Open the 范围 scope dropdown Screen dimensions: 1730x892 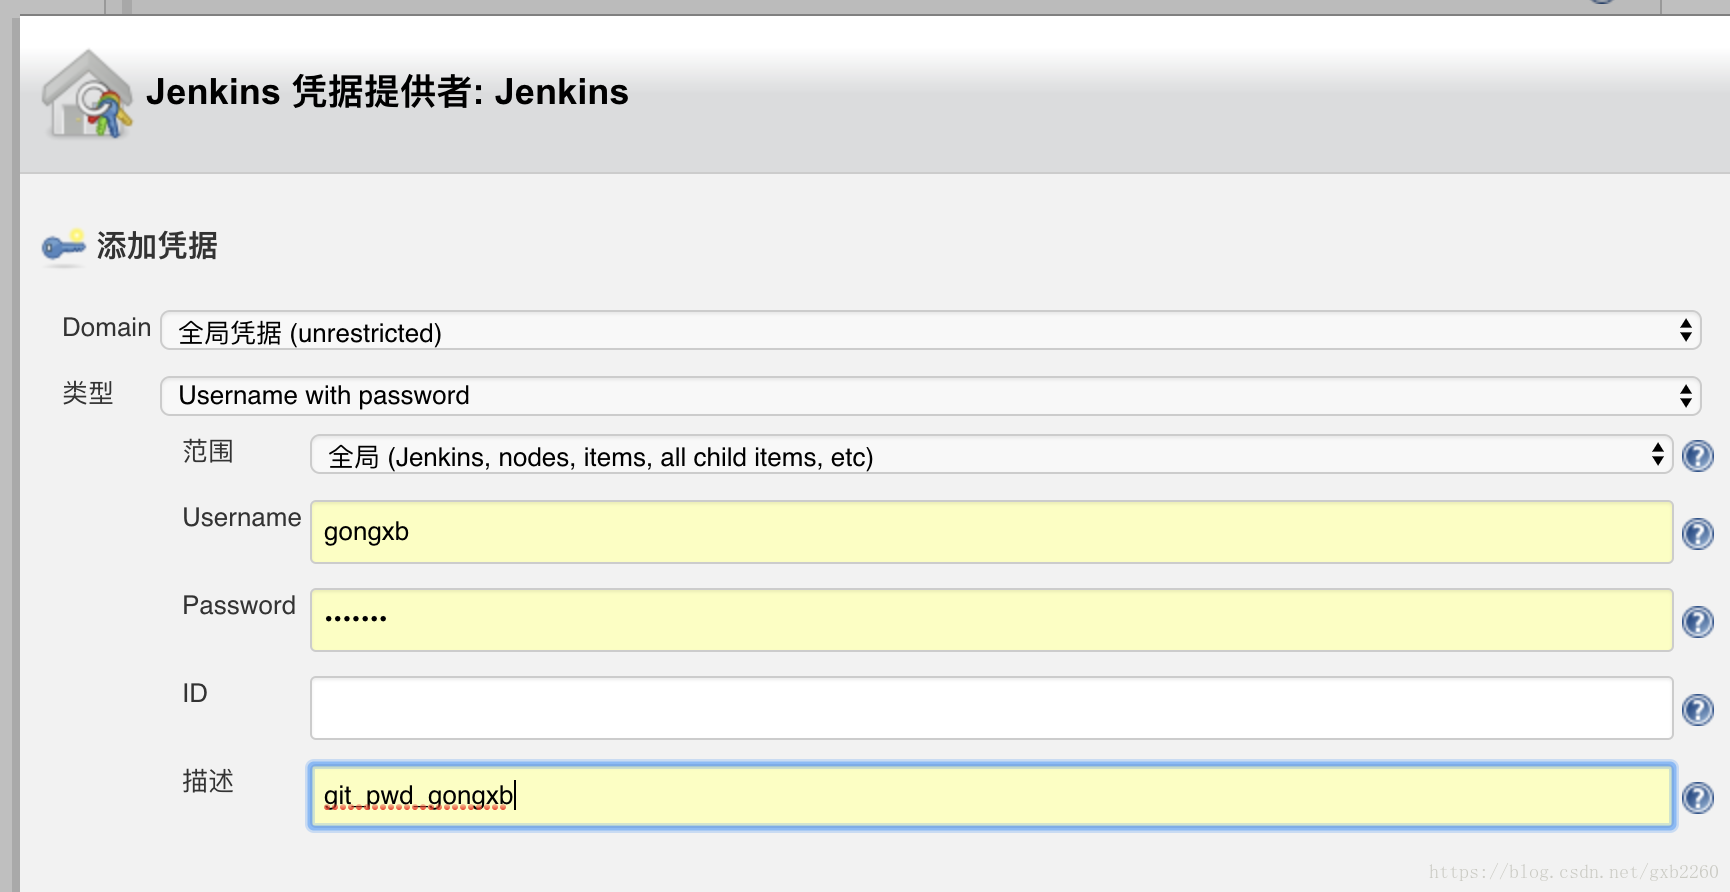click(990, 456)
